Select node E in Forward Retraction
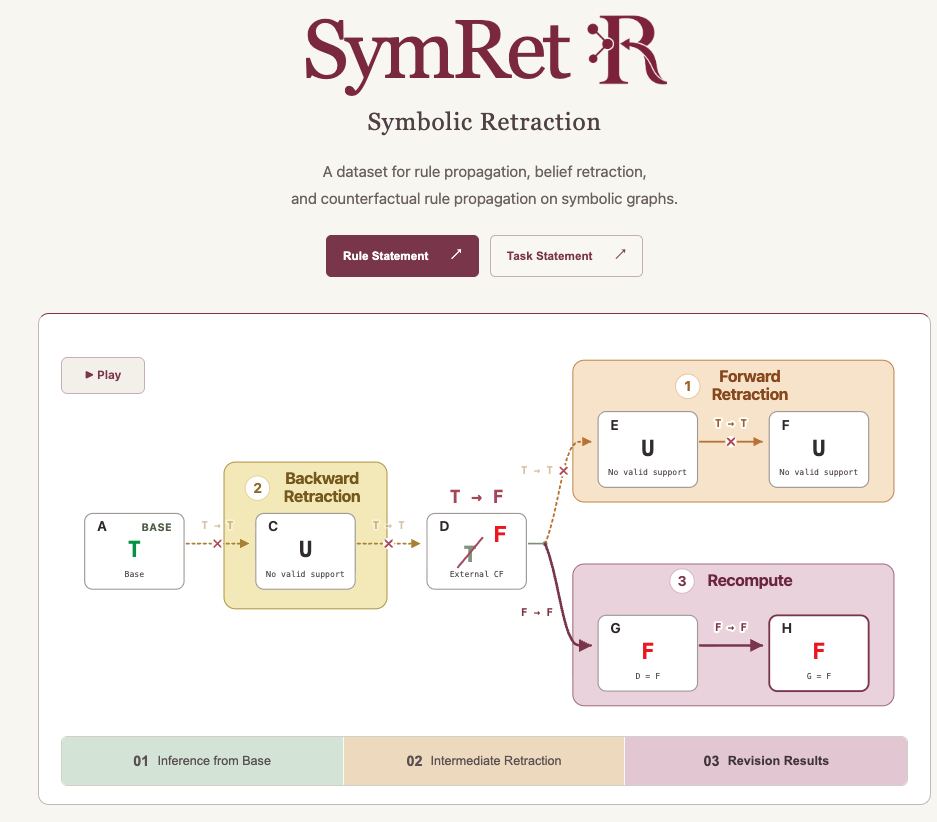This screenshot has height=822, width=937. tap(648, 449)
